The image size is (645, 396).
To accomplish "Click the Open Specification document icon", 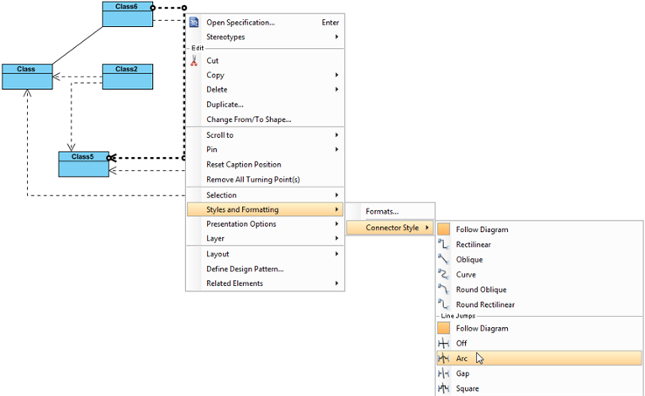I will 194,22.
